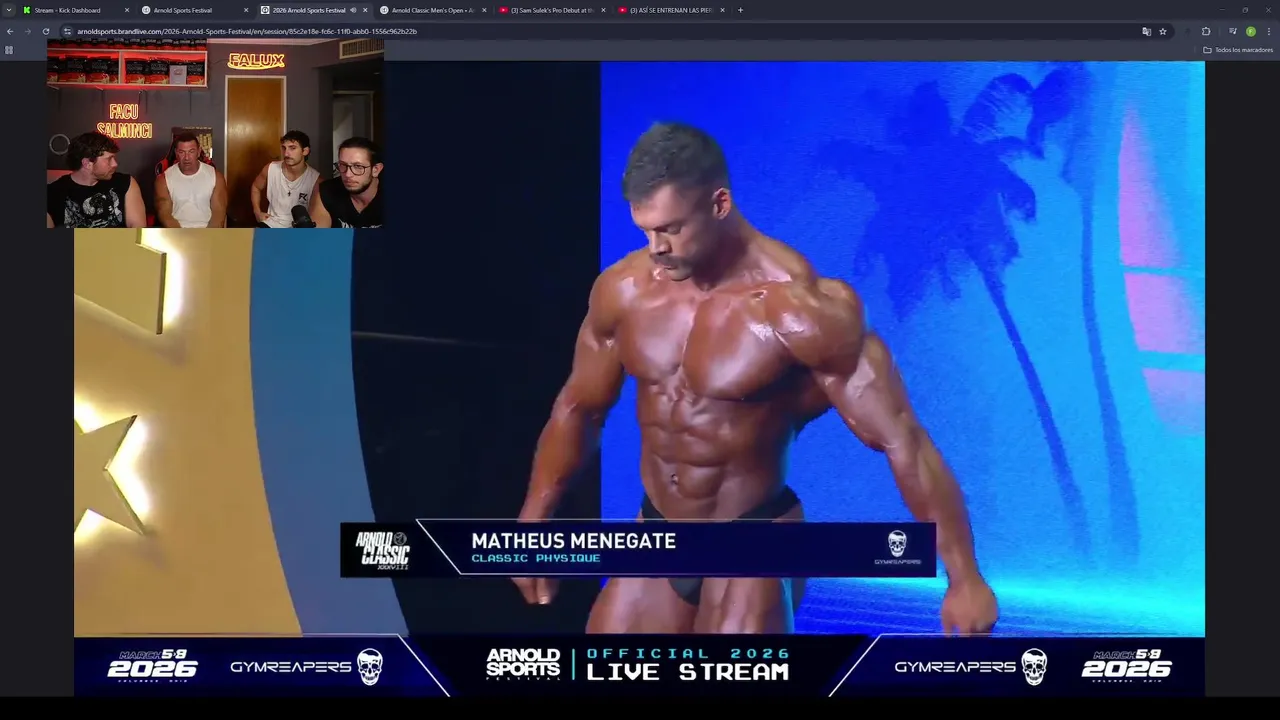The image size is (1280, 720).
Task: Open the extensions puzzle icon
Action: tap(1206, 31)
